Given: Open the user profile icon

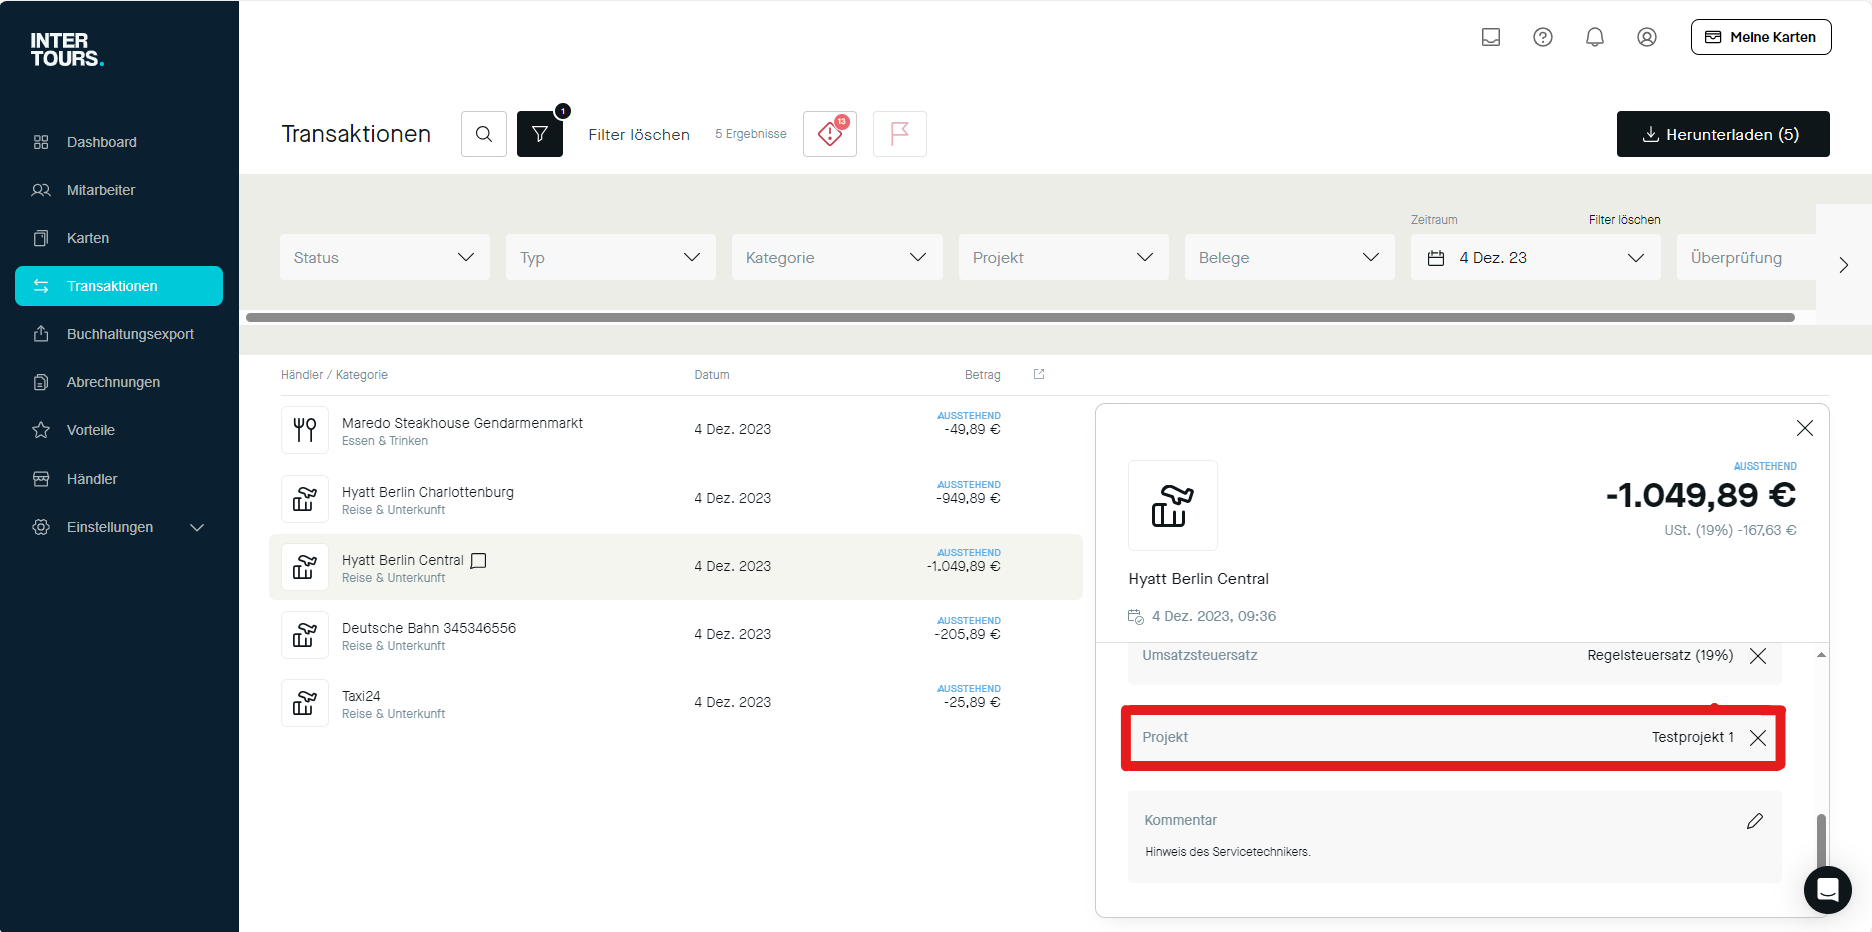Looking at the screenshot, I should click(x=1647, y=37).
